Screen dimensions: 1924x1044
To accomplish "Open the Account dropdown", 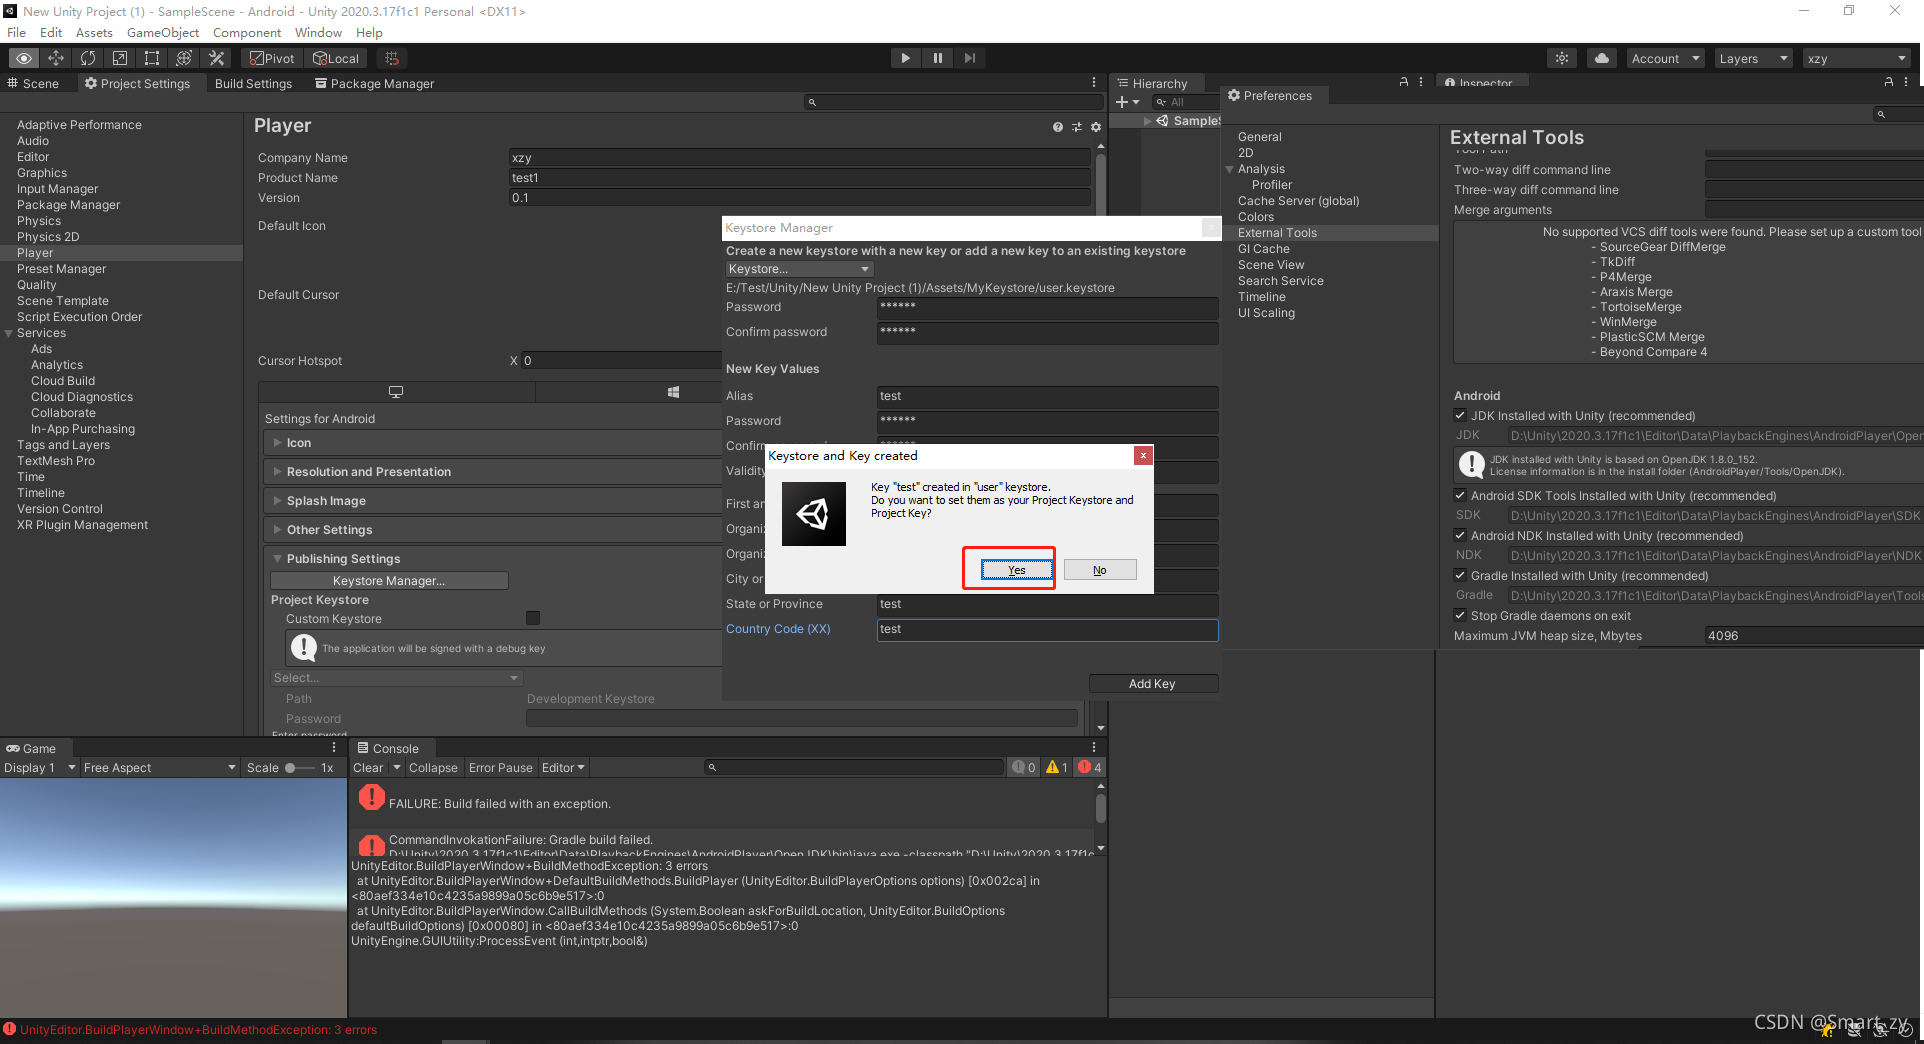I will 1665,58.
